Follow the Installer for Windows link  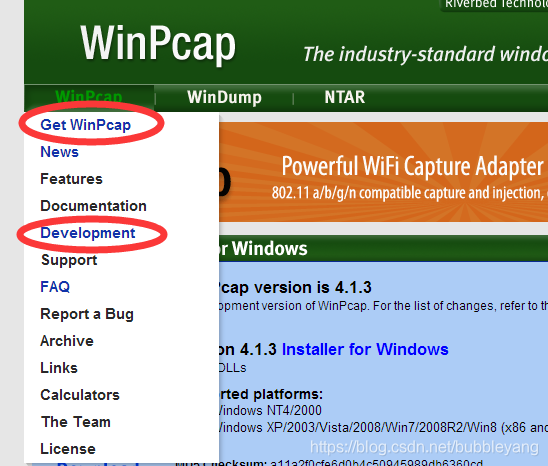[365, 349]
